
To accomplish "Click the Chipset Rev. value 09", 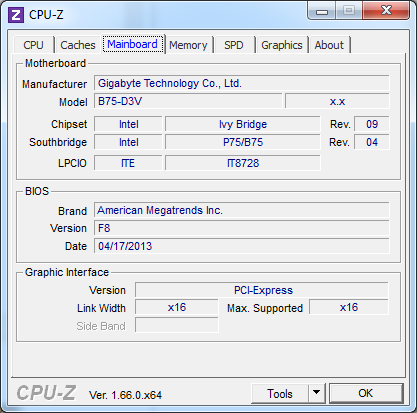I will click(372, 124).
